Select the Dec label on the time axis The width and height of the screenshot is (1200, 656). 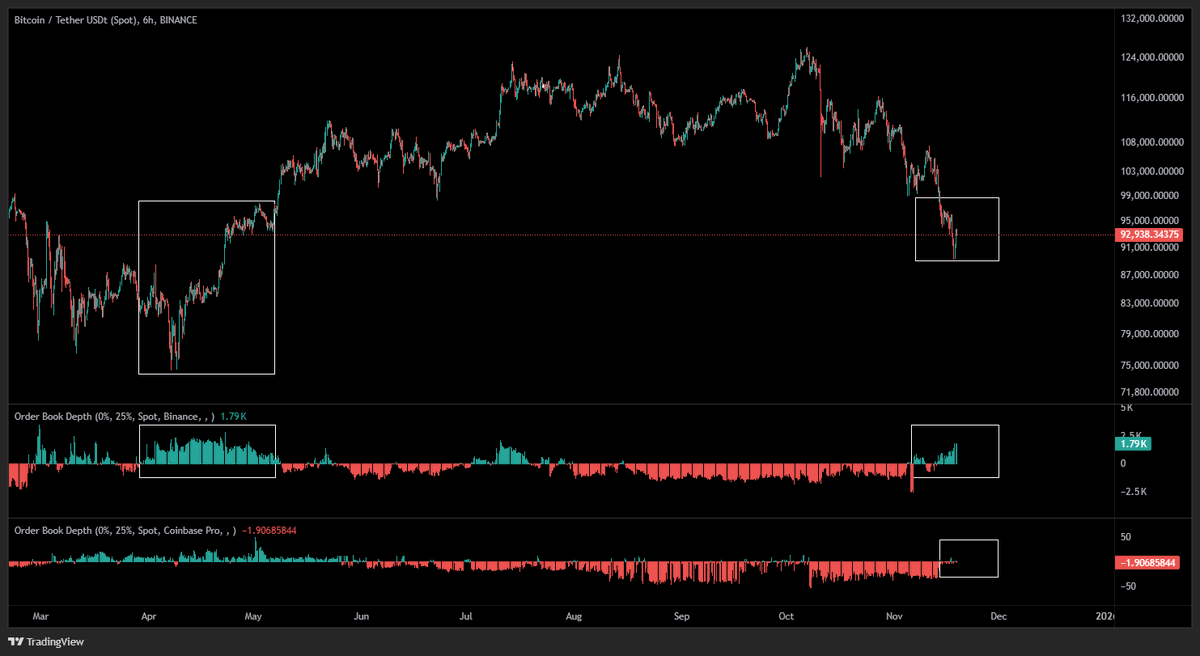[x=998, y=617]
